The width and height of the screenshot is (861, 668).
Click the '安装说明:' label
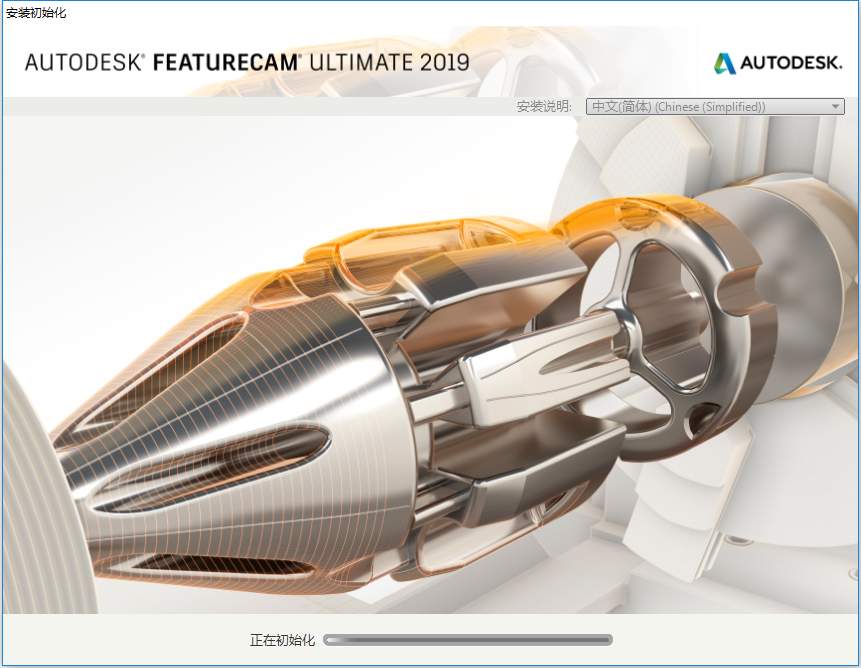coord(544,106)
